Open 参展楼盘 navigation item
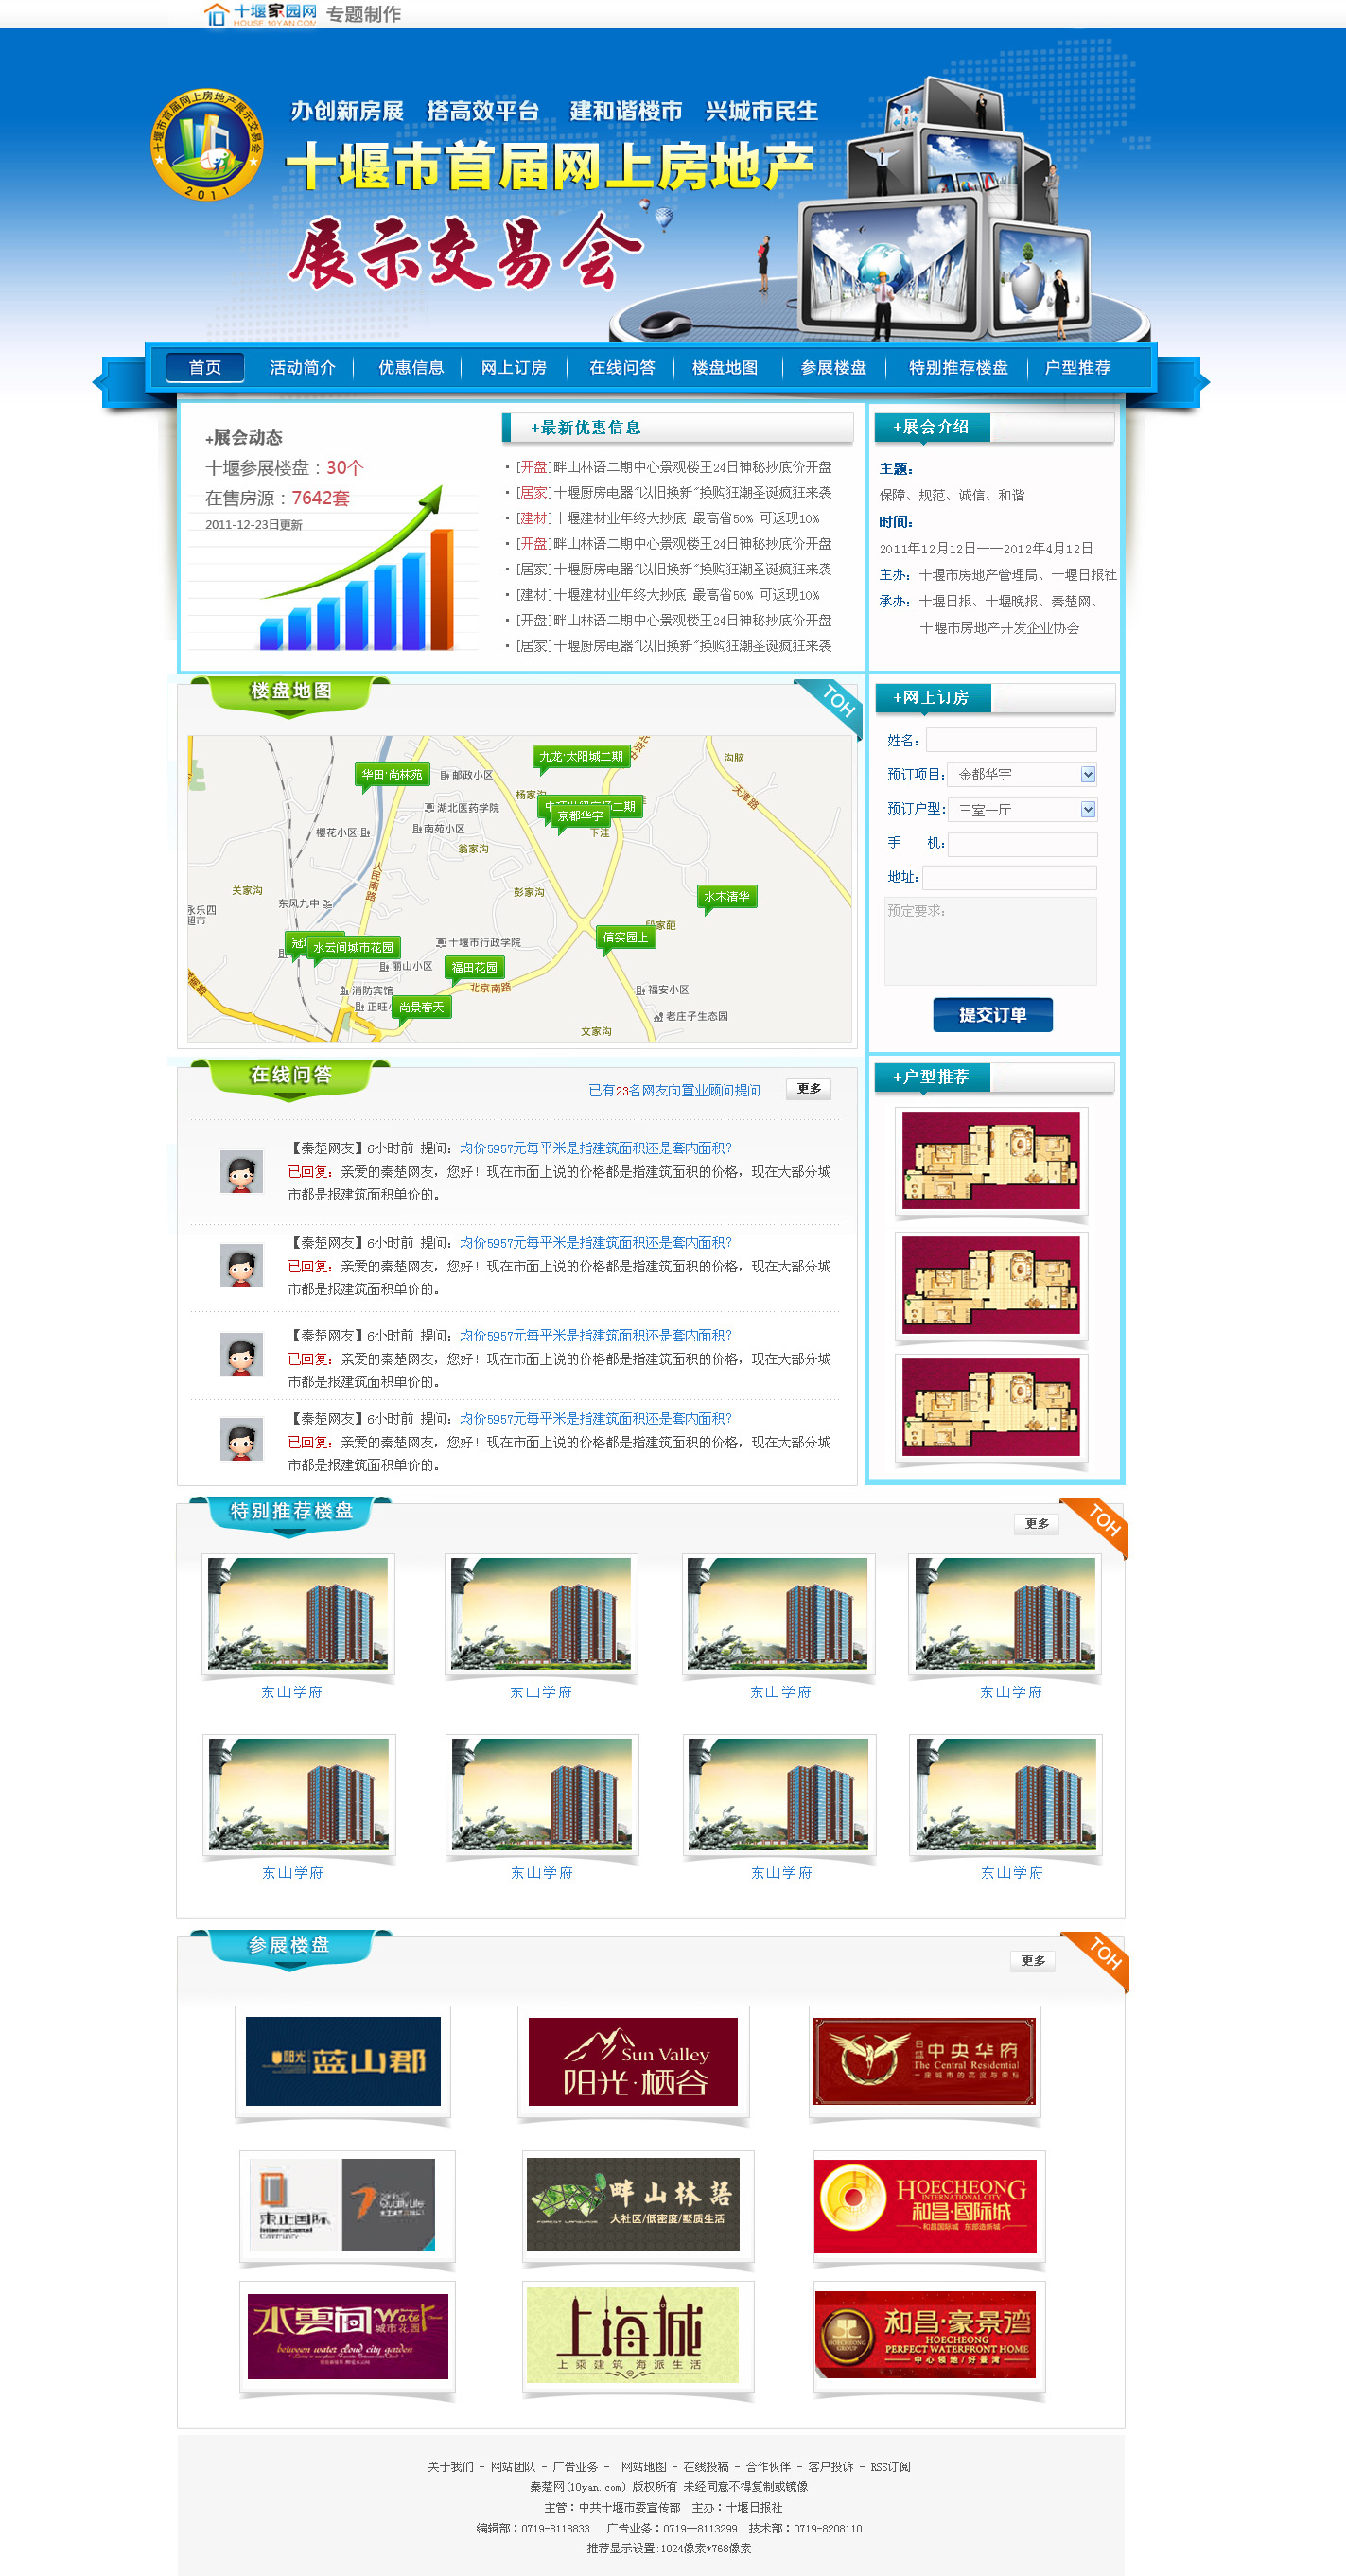The width and height of the screenshot is (1346, 2576). click(833, 367)
